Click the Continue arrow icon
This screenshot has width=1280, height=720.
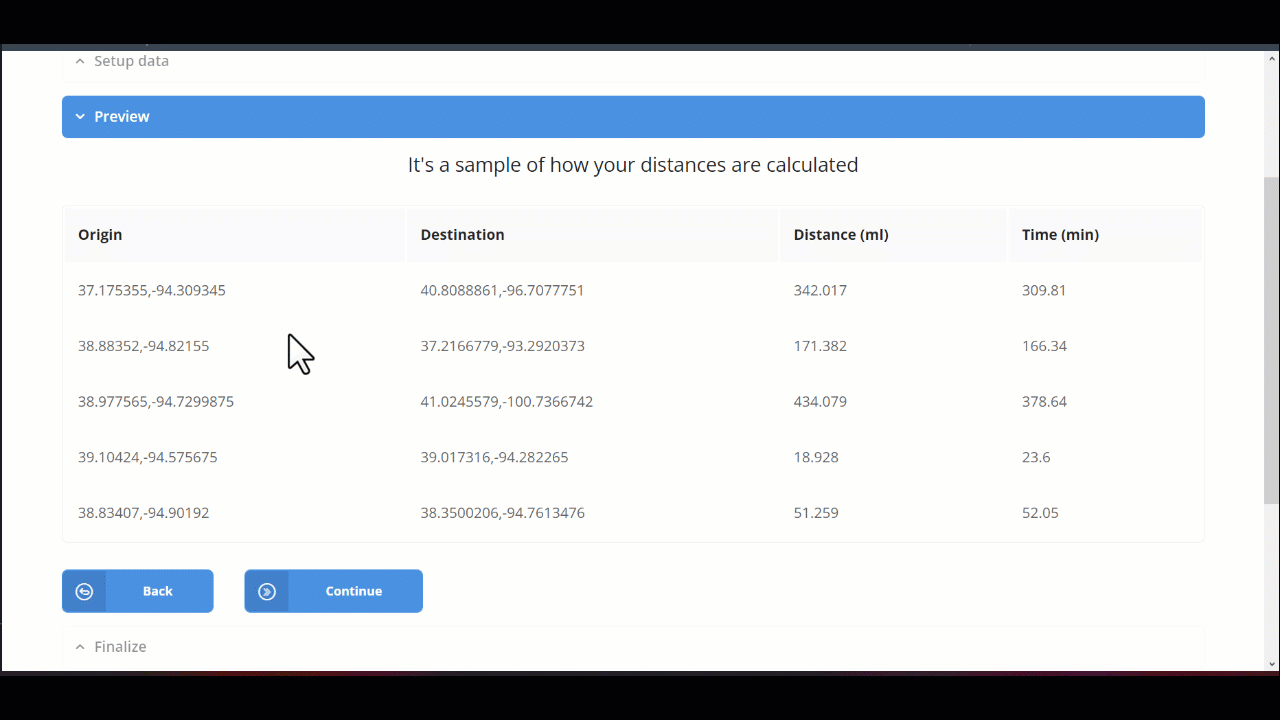tap(266, 591)
